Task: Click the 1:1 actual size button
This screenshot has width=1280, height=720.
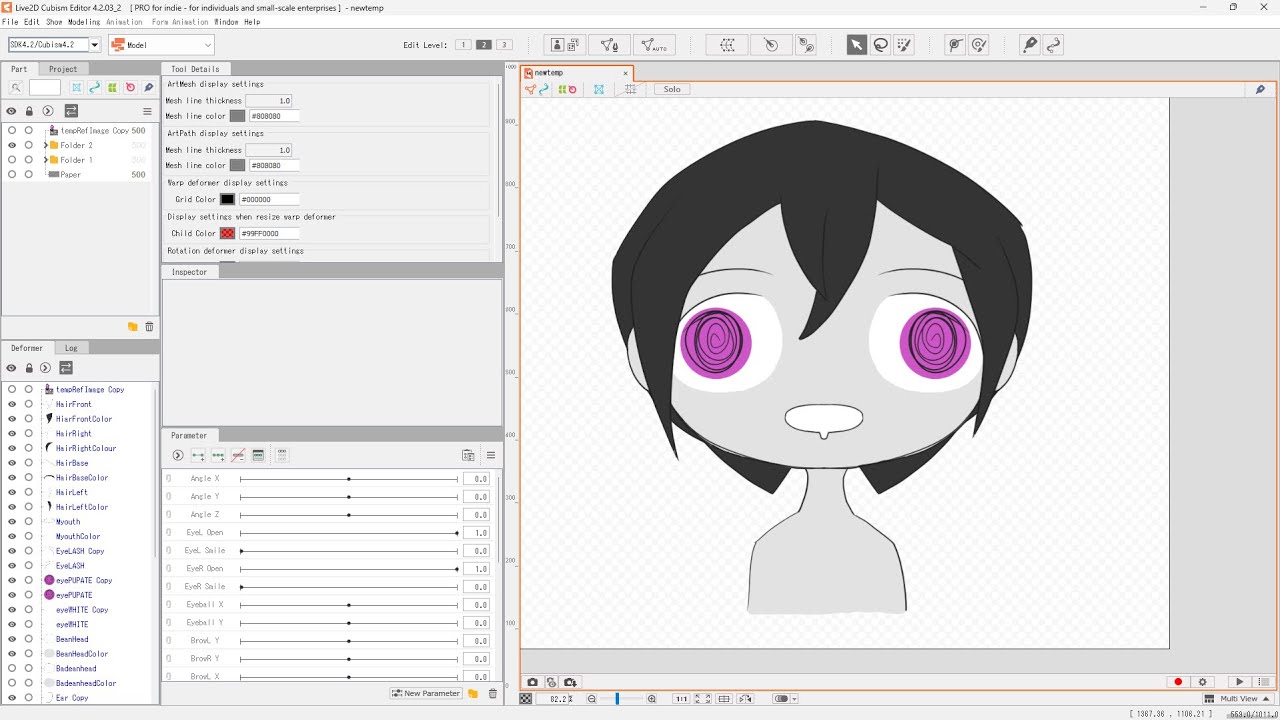Action: point(681,699)
